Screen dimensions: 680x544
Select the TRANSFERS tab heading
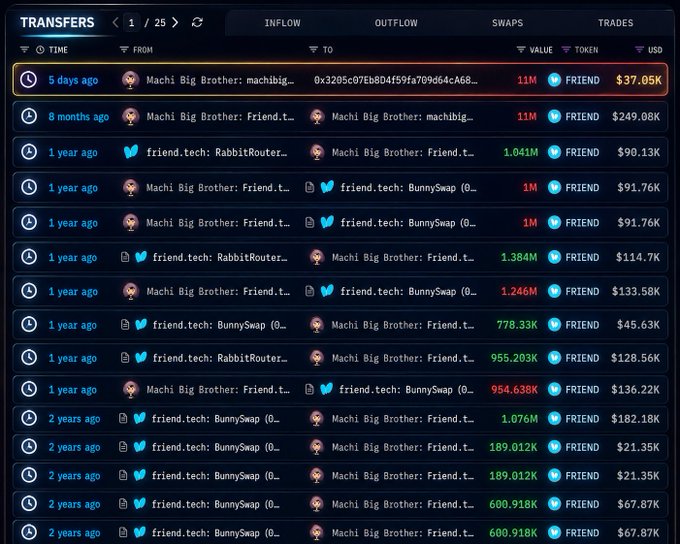coord(57,23)
